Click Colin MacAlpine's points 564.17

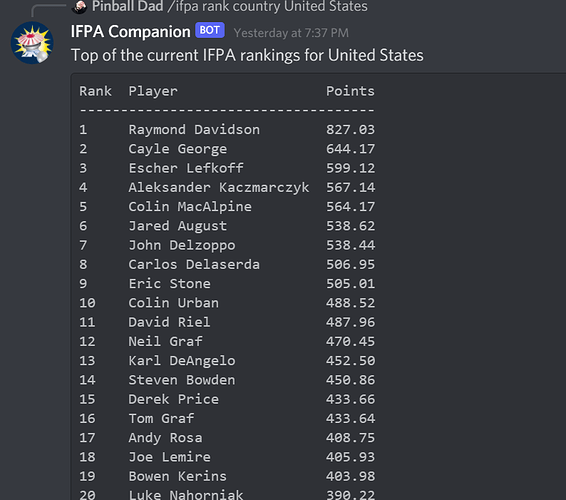click(x=351, y=206)
